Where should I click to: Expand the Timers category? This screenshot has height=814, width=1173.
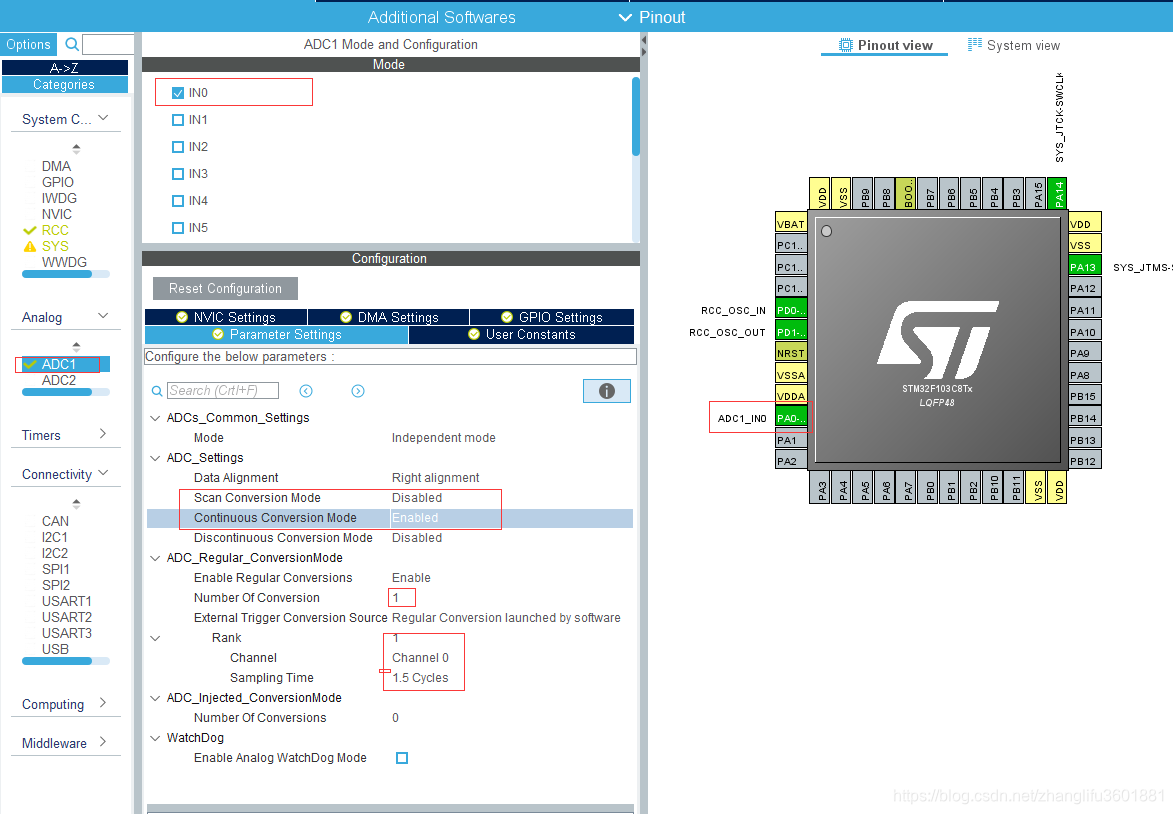pos(103,434)
